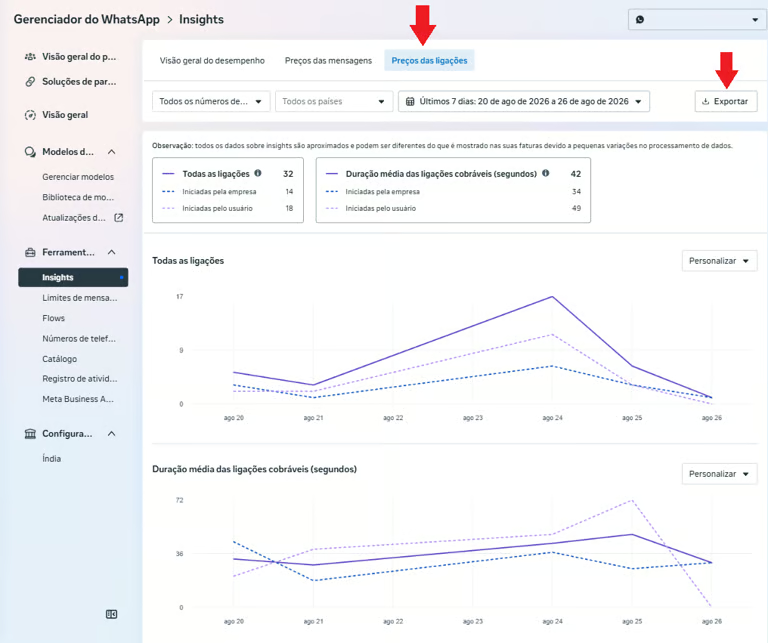Click the link icon beside Soluções de par...
Image resolution: width=768 pixels, height=643 pixels.
30,81
